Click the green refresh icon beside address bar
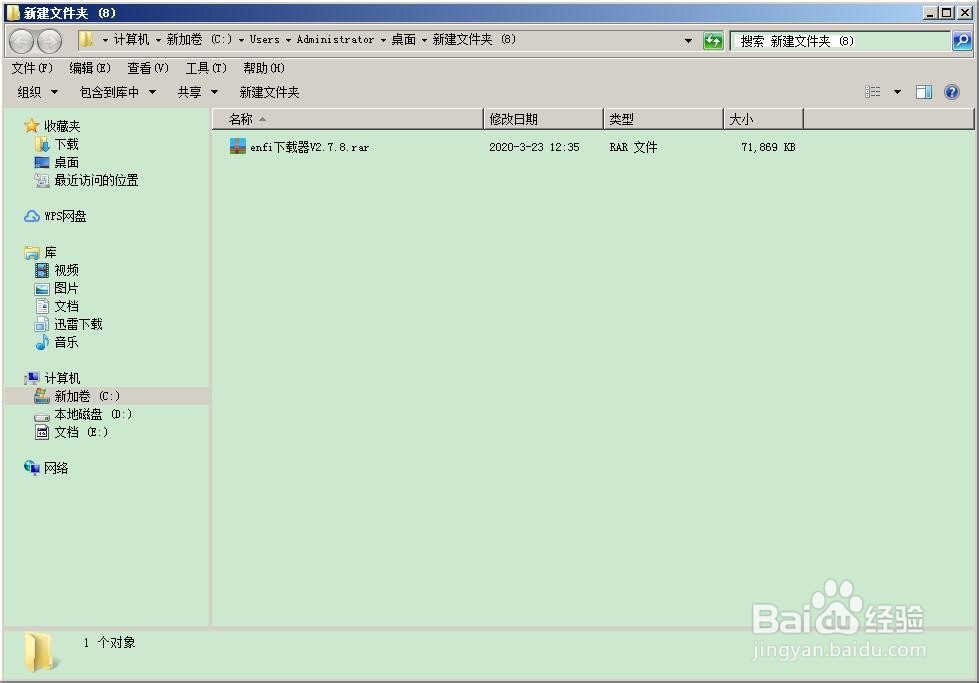This screenshot has width=979, height=683. coord(712,41)
